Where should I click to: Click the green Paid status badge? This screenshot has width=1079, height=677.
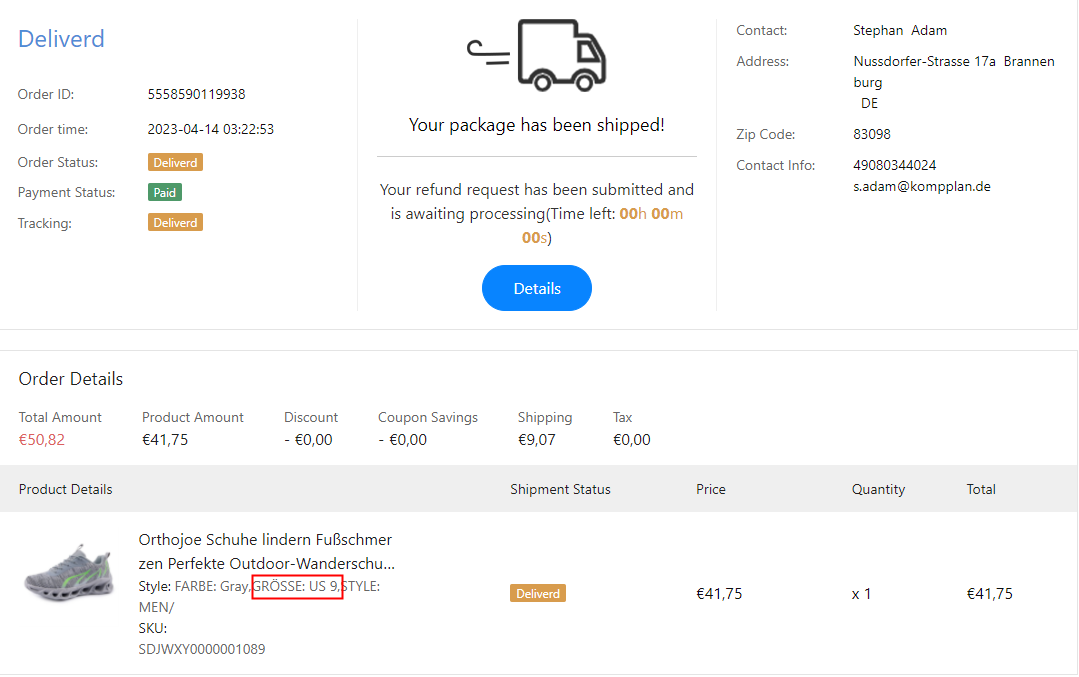click(164, 192)
